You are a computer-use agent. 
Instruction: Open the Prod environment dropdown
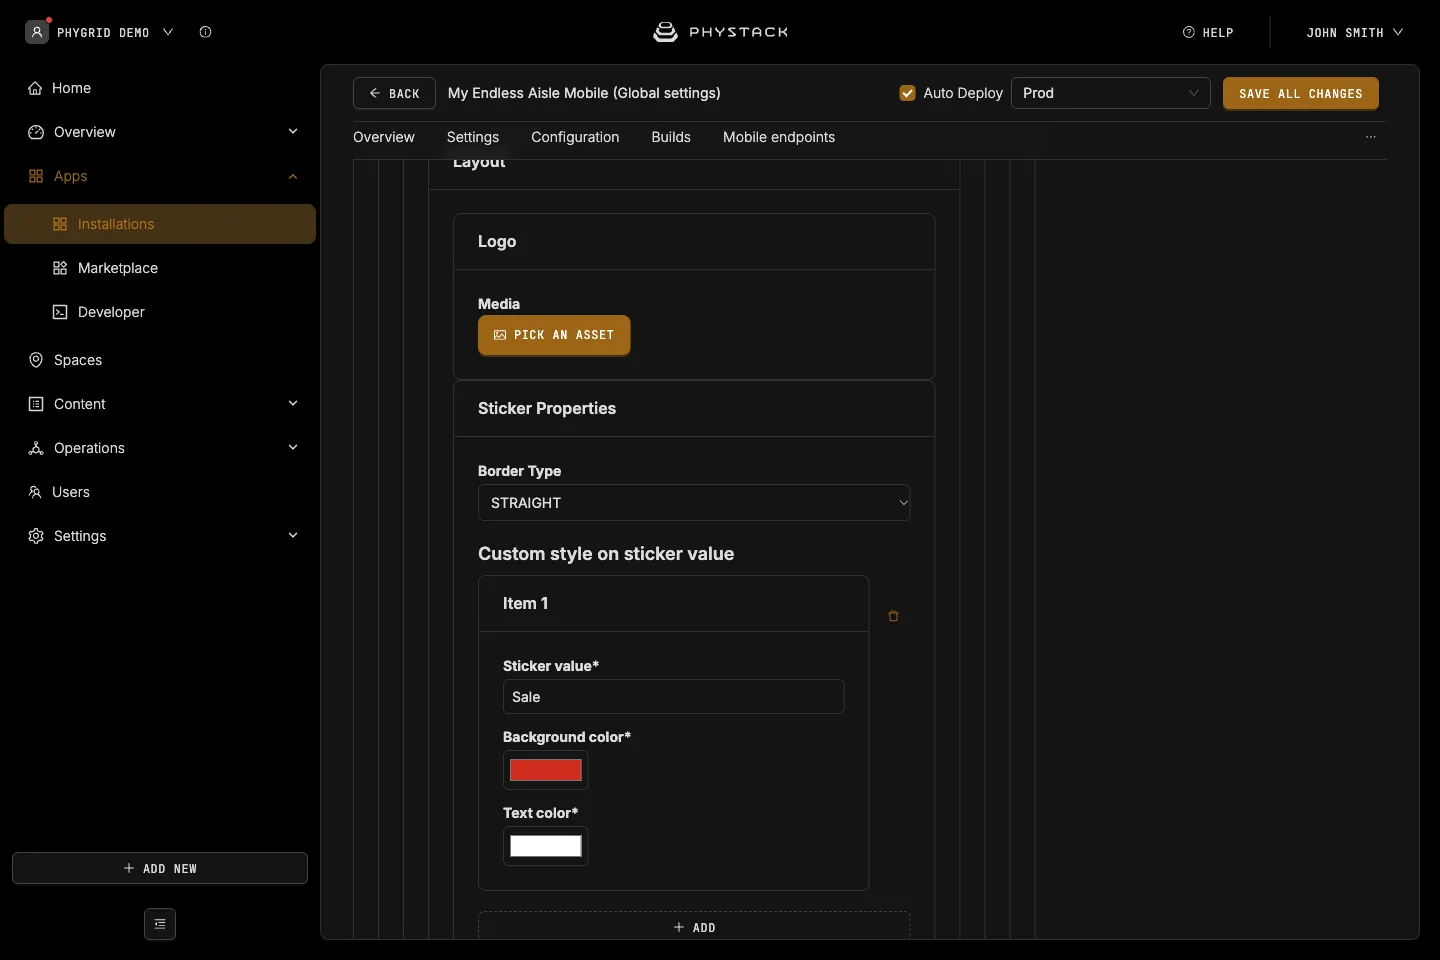[x=1111, y=93]
